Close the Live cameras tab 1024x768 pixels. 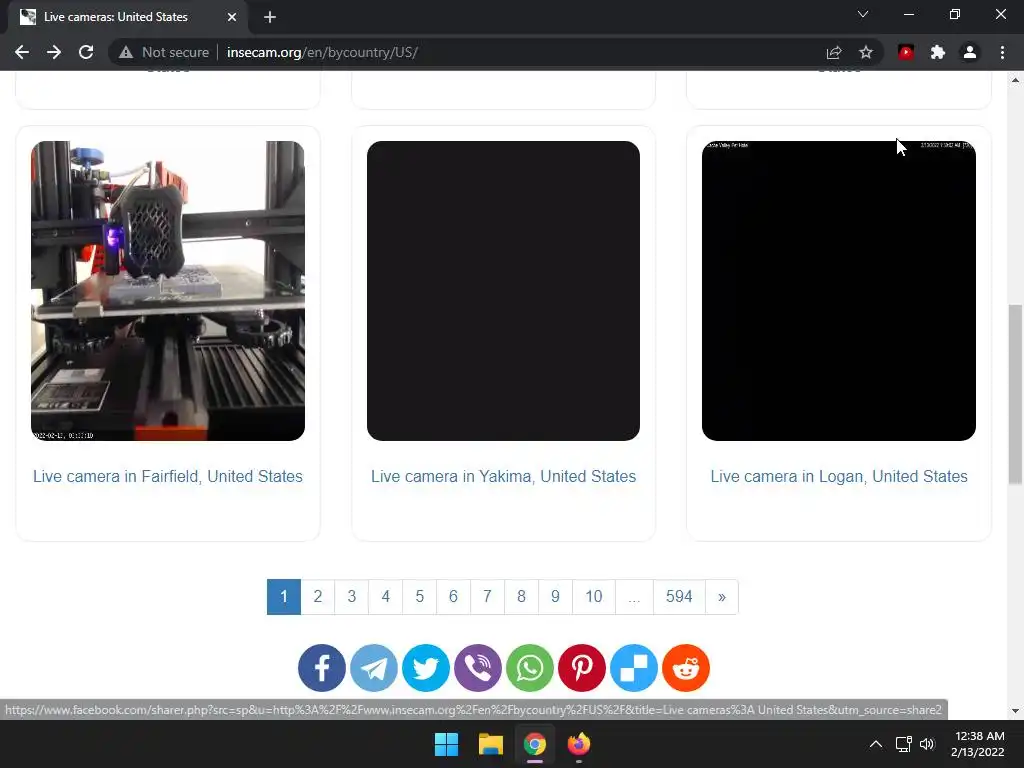pyautogui.click(x=232, y=17)
